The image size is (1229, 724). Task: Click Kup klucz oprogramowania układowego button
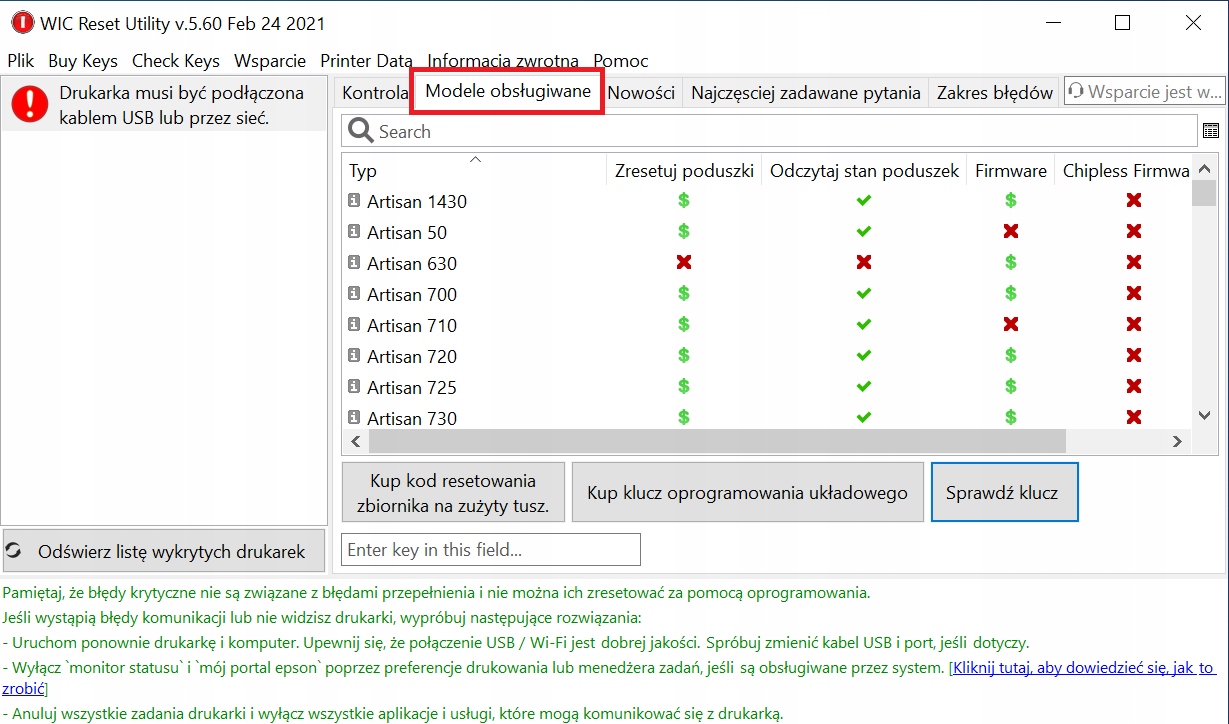tap(747, 492)
